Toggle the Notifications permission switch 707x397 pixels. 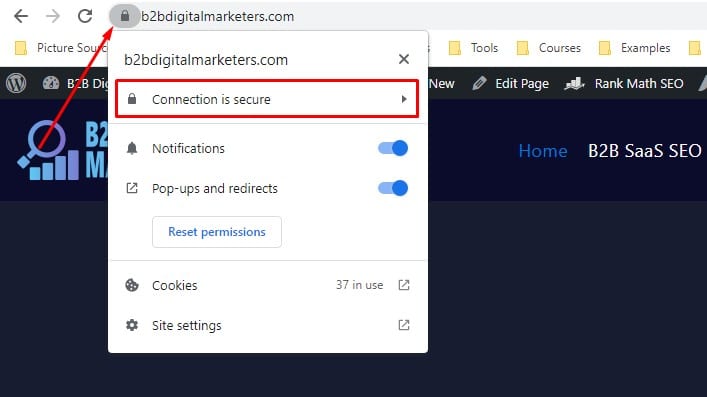[x=393, y=148]
